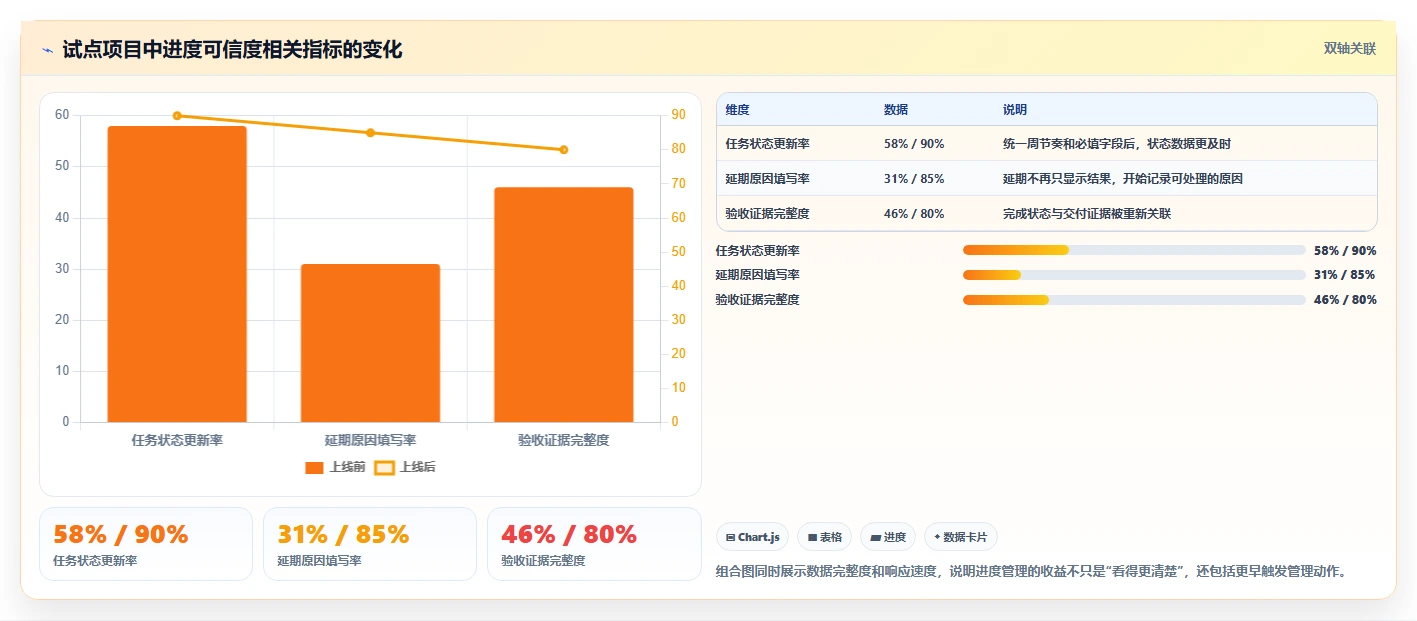Viewport: 1417px width, 621px height.
Task: Click the 46% / 80% table cell
Action: pyautogui.click(x=914, y=214)
